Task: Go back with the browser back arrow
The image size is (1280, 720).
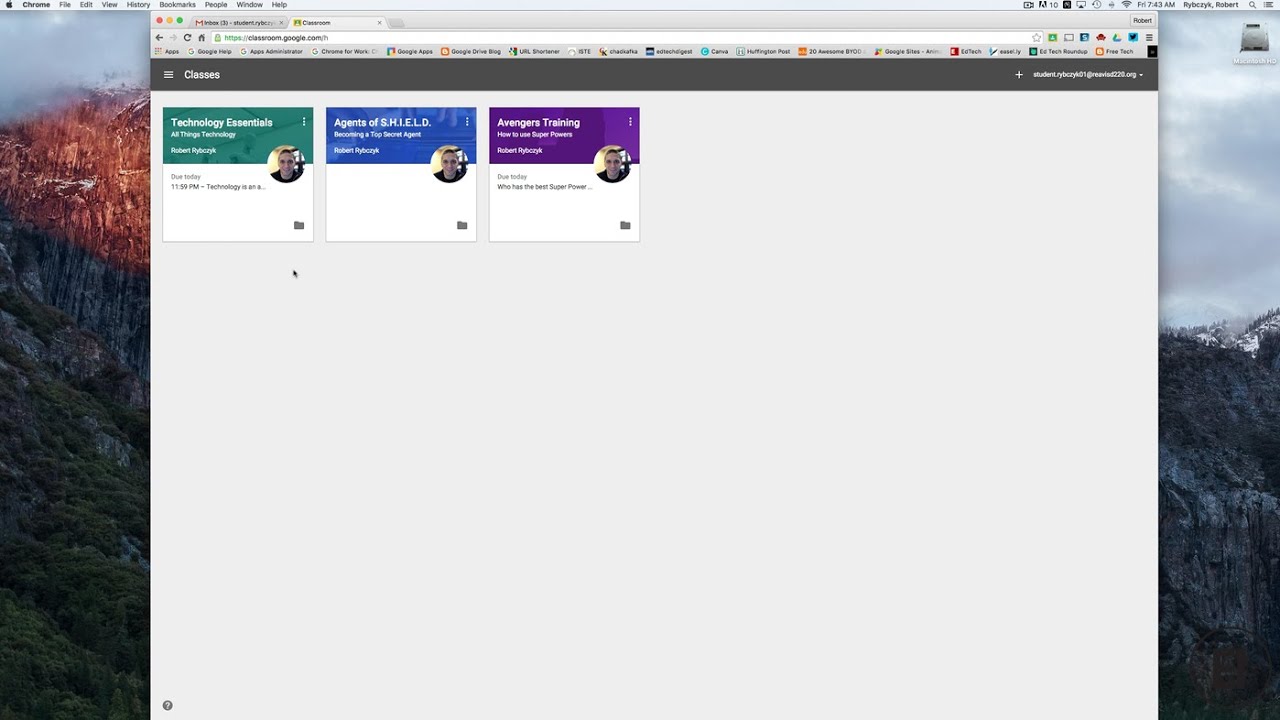Action: tap(159, 37)
